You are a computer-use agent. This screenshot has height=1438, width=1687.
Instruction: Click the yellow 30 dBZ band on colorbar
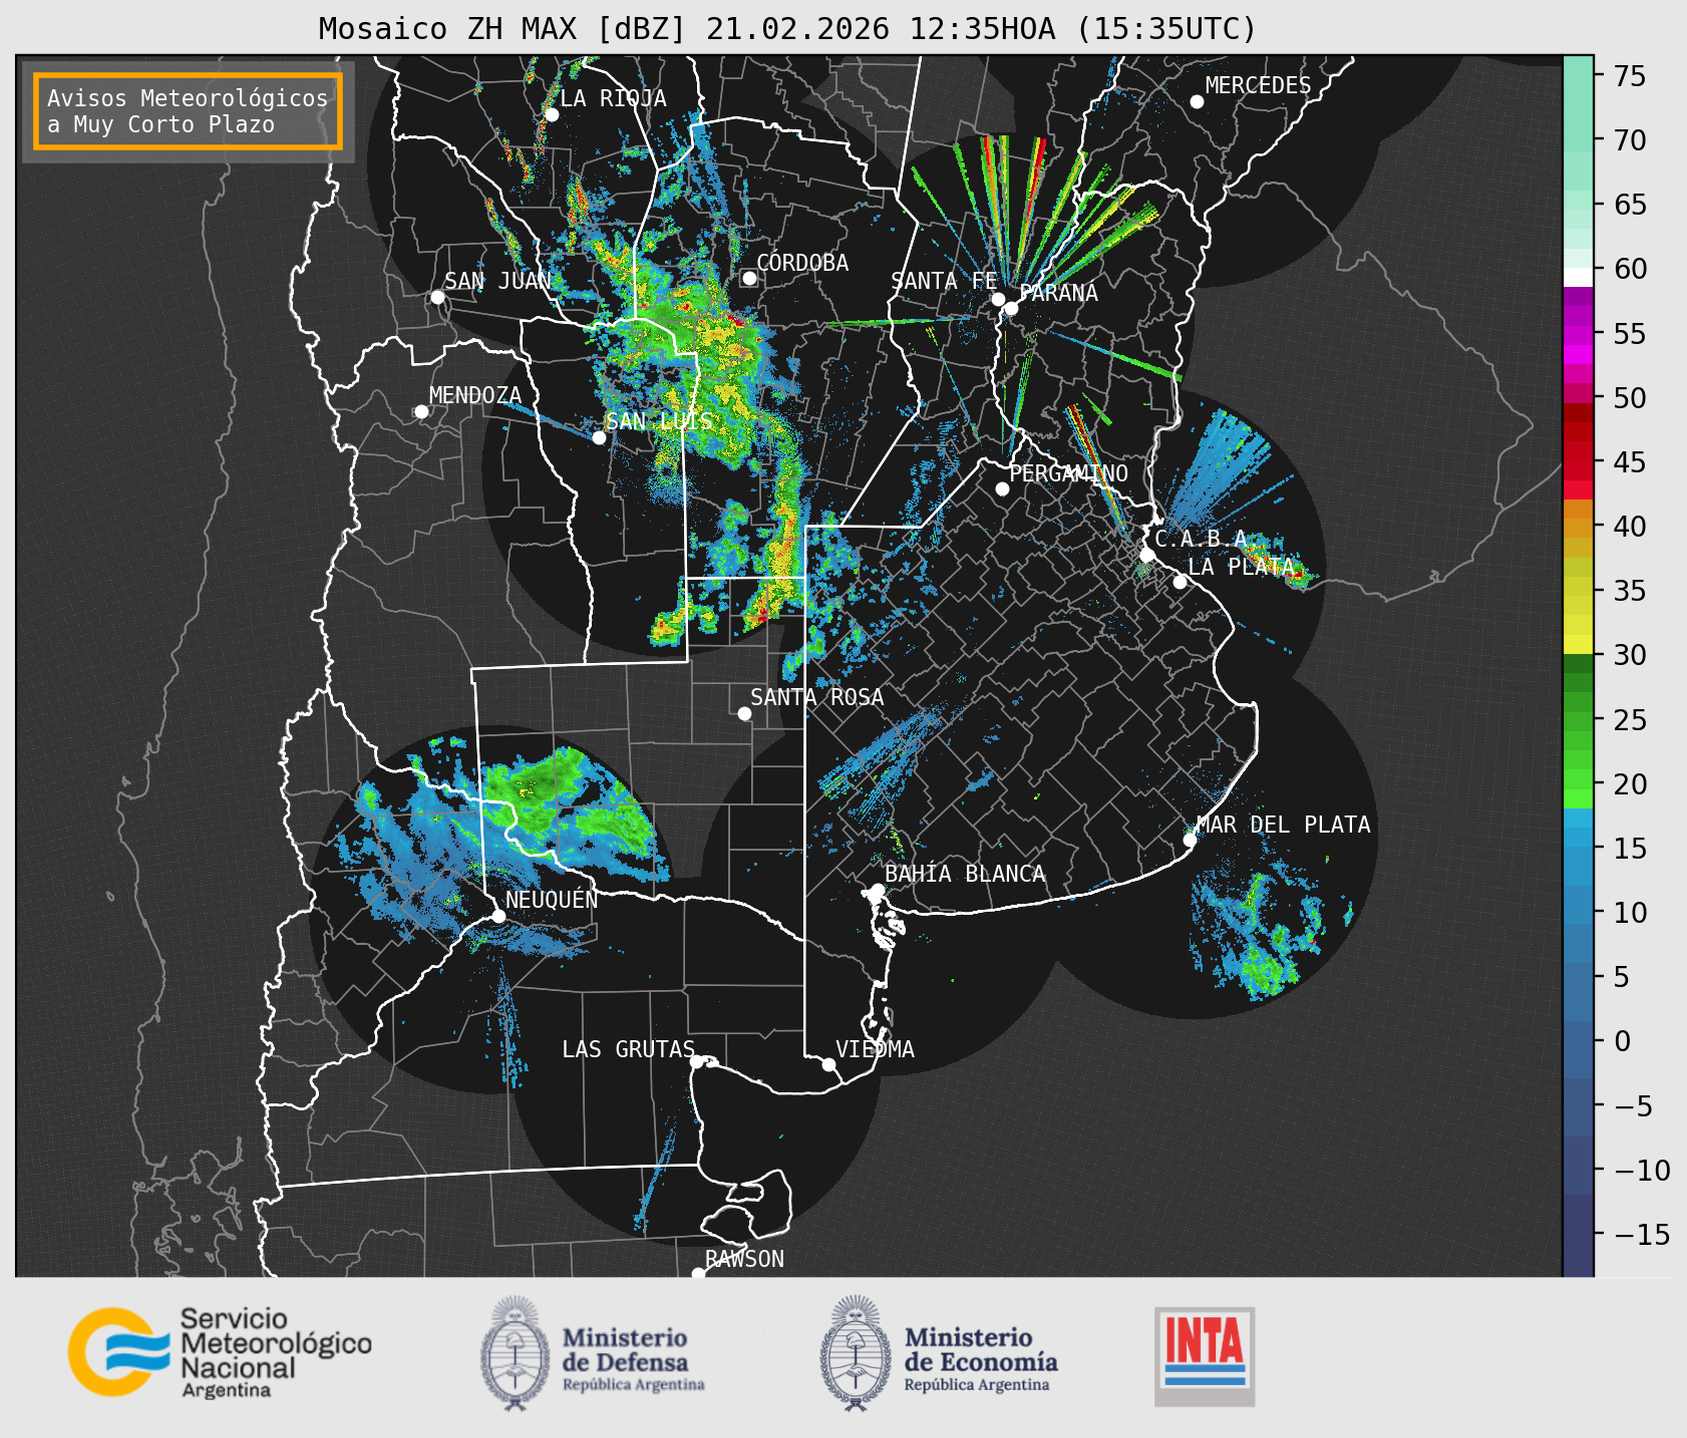pos(1577,645)
